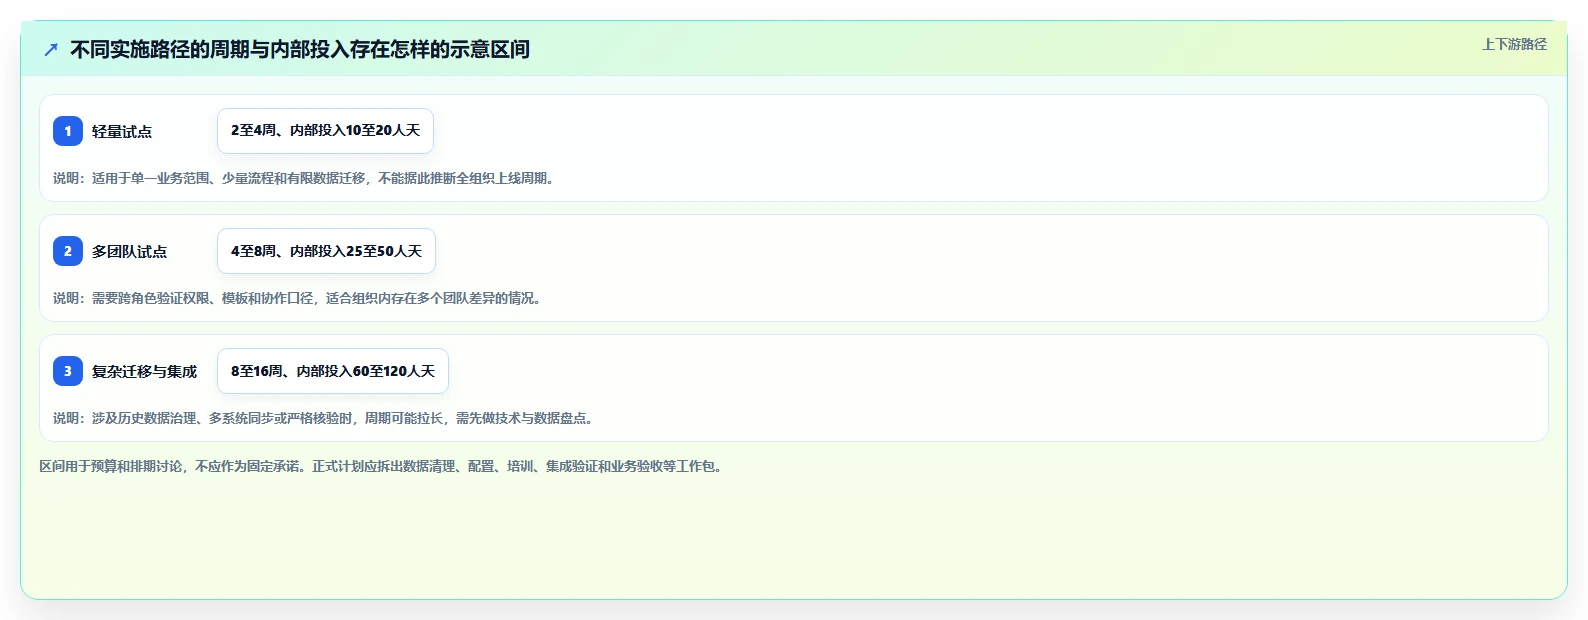The image size is (1588, 620).
Task: Select the 4至8周、内部投入25至50人天 chip
Action: tap(326, 251)
